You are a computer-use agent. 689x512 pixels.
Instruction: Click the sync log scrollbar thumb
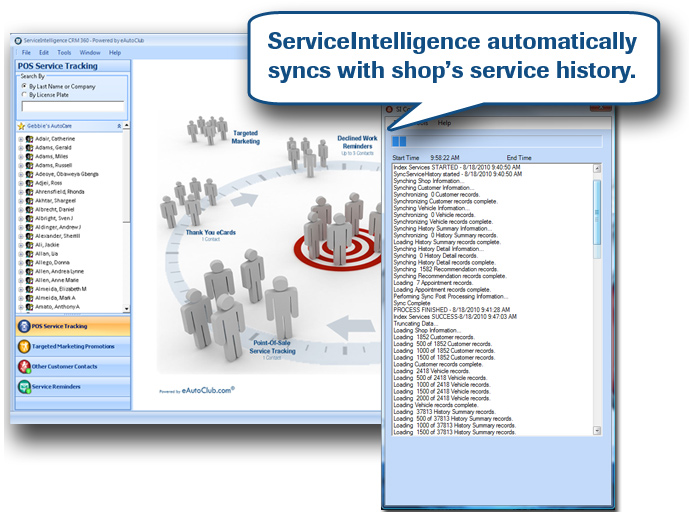coord(597,213)
